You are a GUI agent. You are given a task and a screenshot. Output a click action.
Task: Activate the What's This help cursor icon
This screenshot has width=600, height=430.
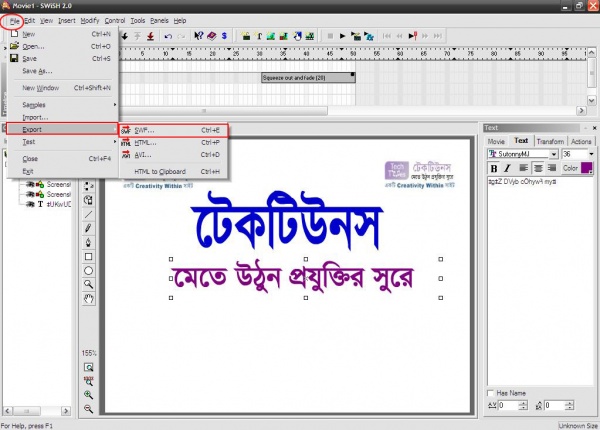click(x=198, y=36)
